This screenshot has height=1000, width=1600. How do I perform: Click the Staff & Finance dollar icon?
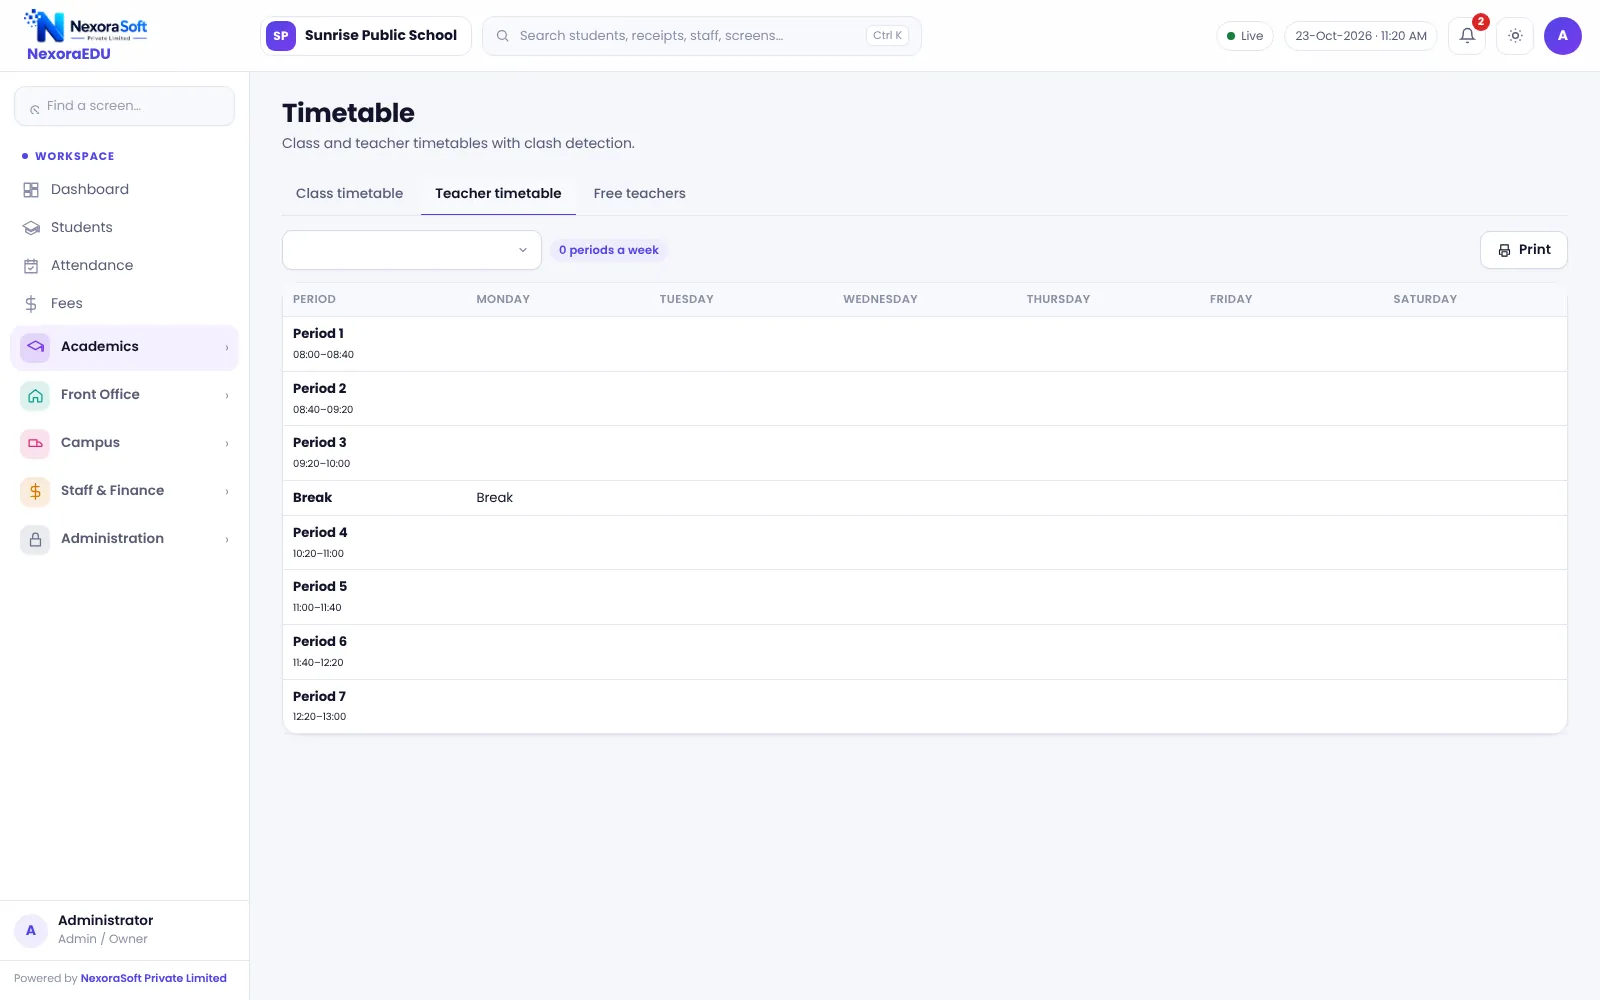click(x=35, y=491)
